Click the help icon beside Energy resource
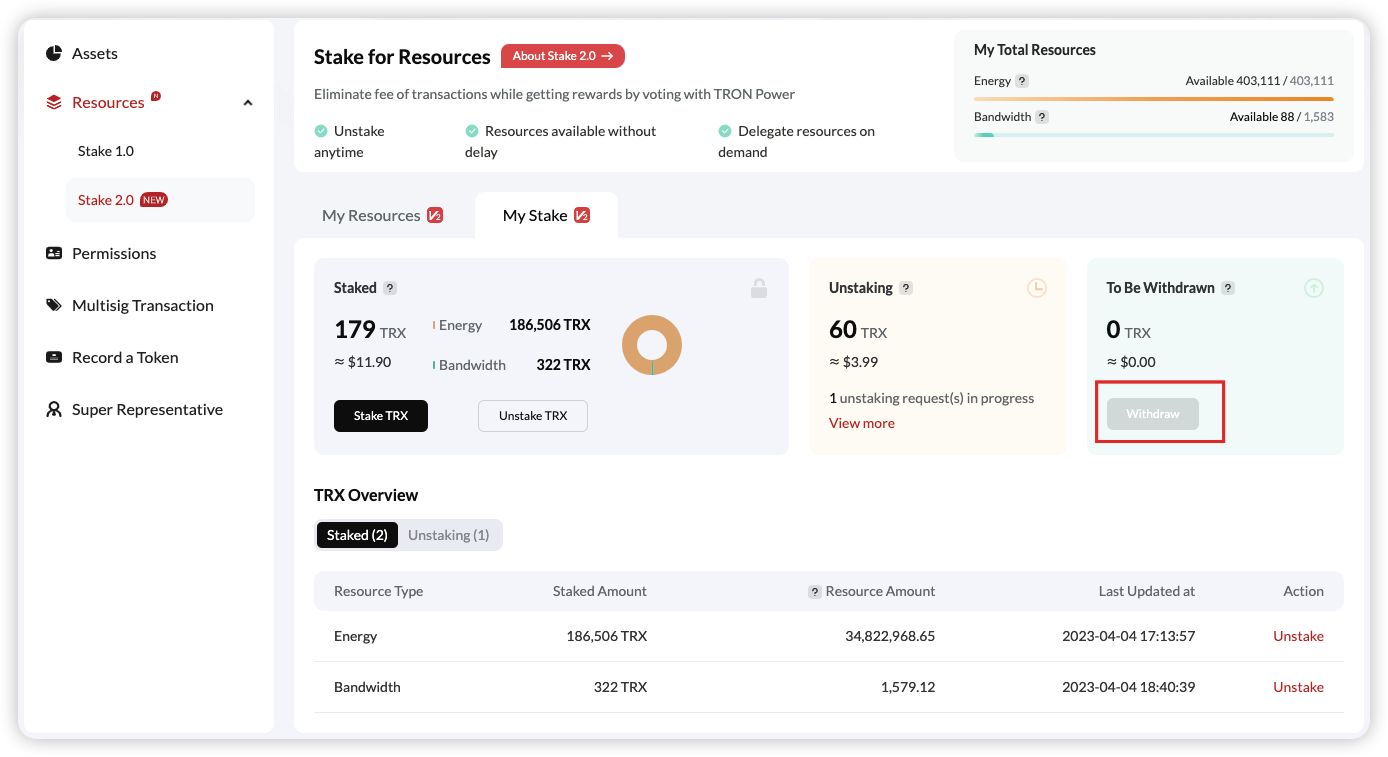The image size is (1388, 757). point(1022,81)
